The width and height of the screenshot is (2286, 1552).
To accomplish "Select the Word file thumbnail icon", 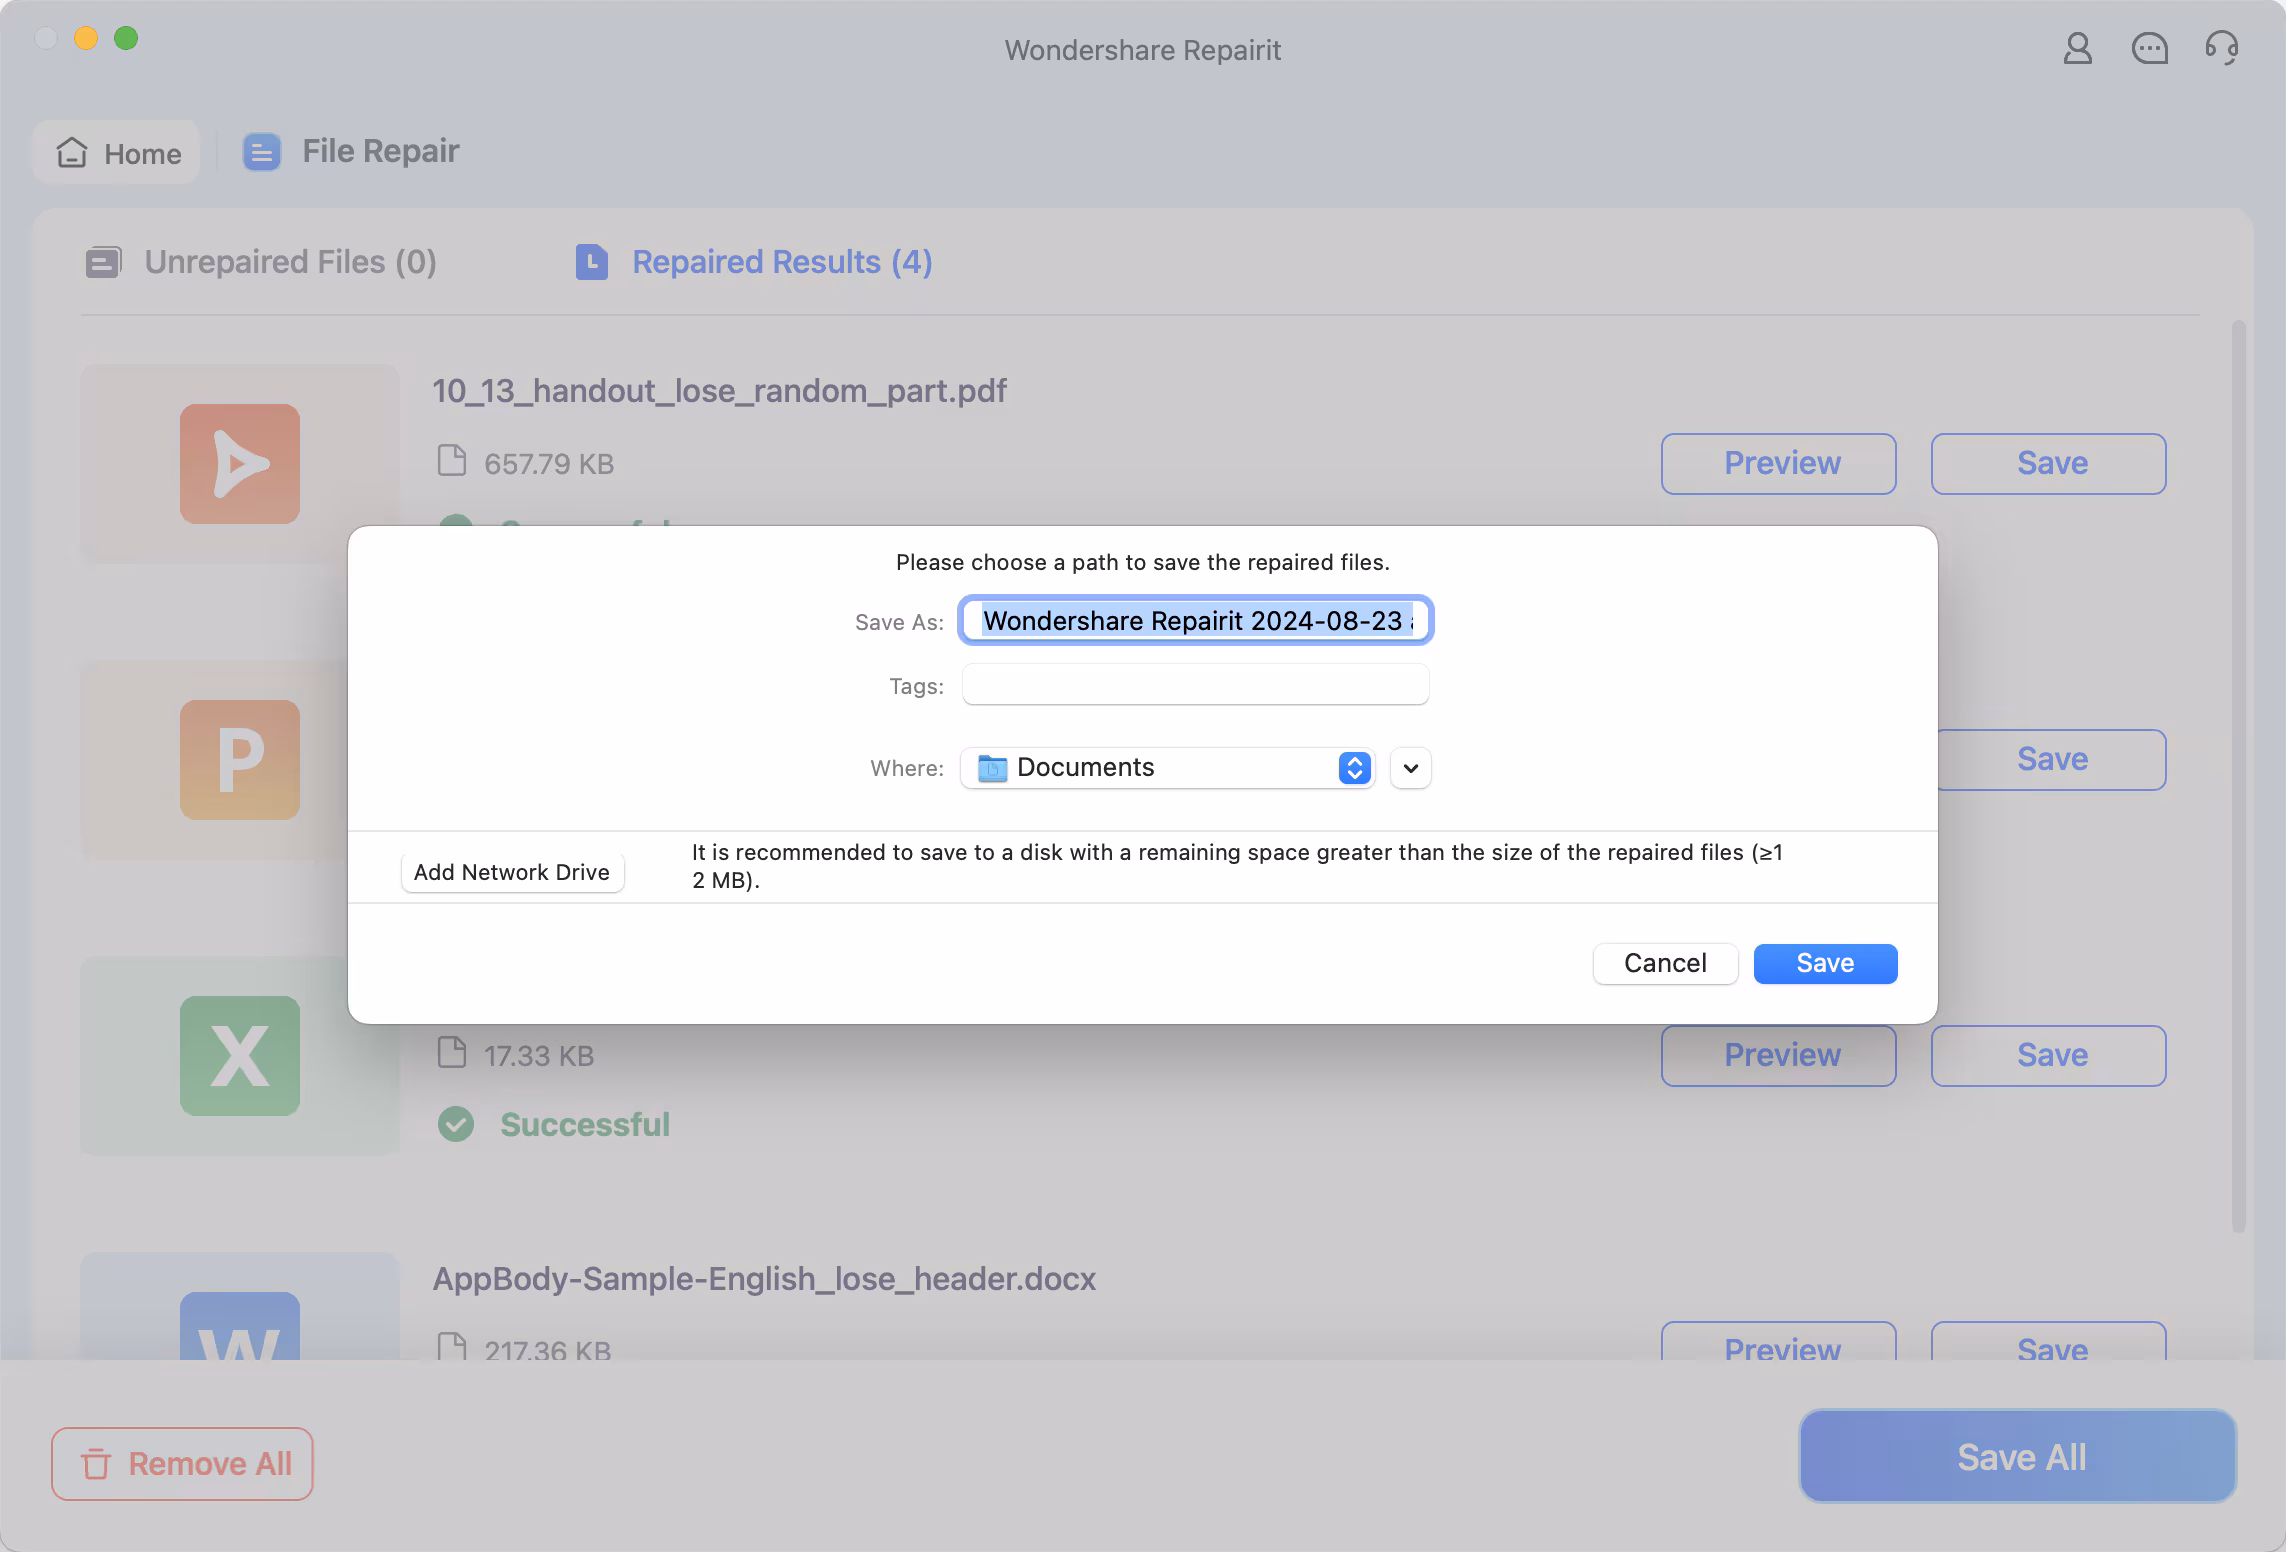I will tap(240, 1326).
